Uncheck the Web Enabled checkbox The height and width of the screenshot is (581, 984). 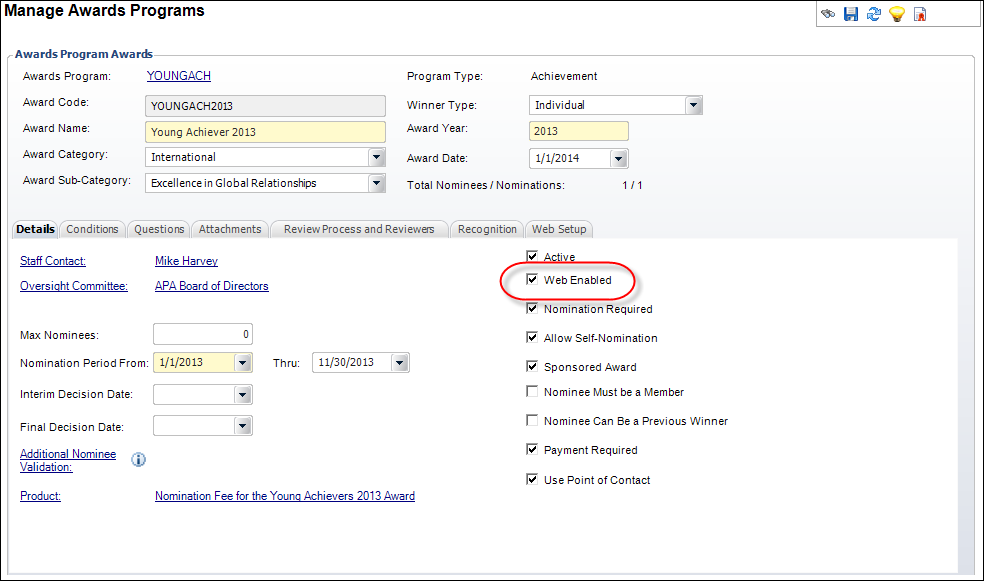[x=532, y=279]
